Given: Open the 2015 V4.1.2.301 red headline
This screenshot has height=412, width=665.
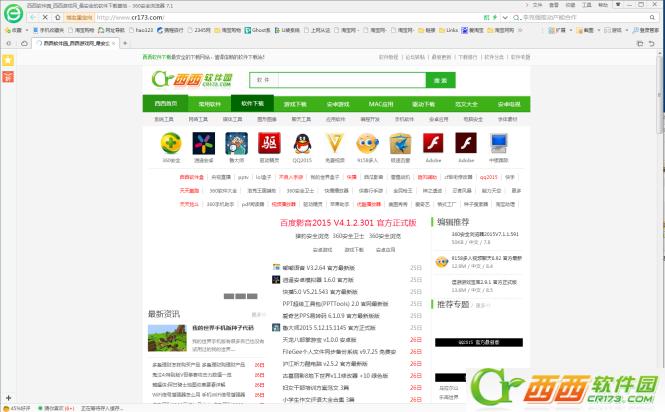Looking at the screenshot, I should pos(348,223).
